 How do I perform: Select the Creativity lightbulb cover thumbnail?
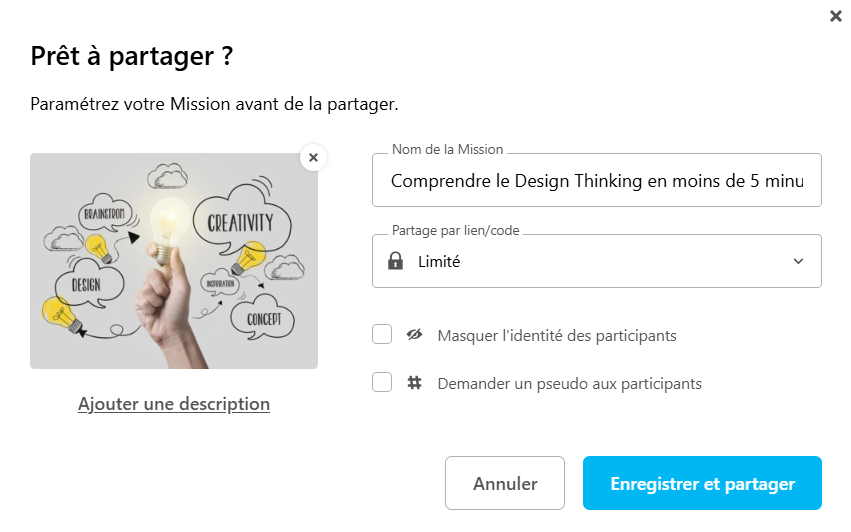pyautogui.click(x=174, y=261)
